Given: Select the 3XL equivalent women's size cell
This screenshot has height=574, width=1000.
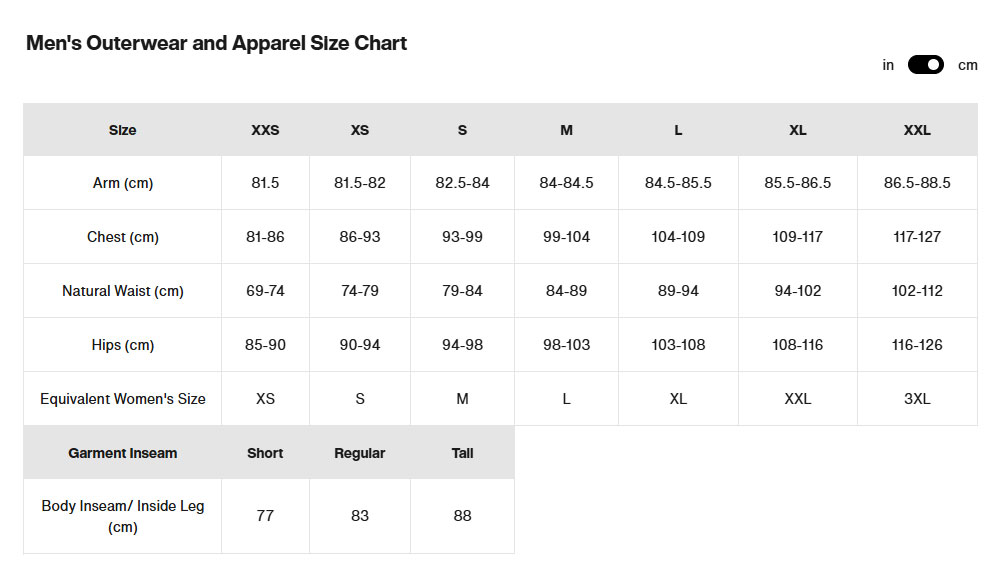Looking at the screenshot, I should point(917,399).
